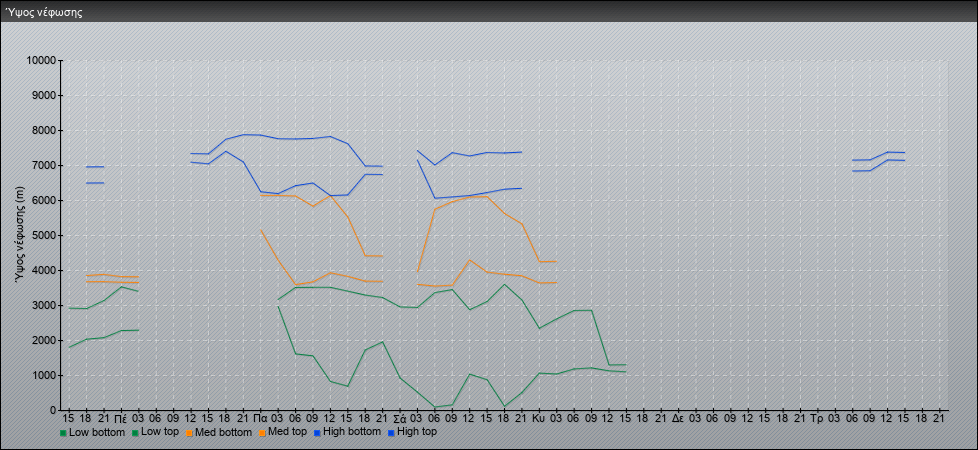Image resolution: width=978 pixels, height=450 pixels.
Task: Click the orange swatch beside Med top
Action: pyautogui.click(x=261, y=433)
